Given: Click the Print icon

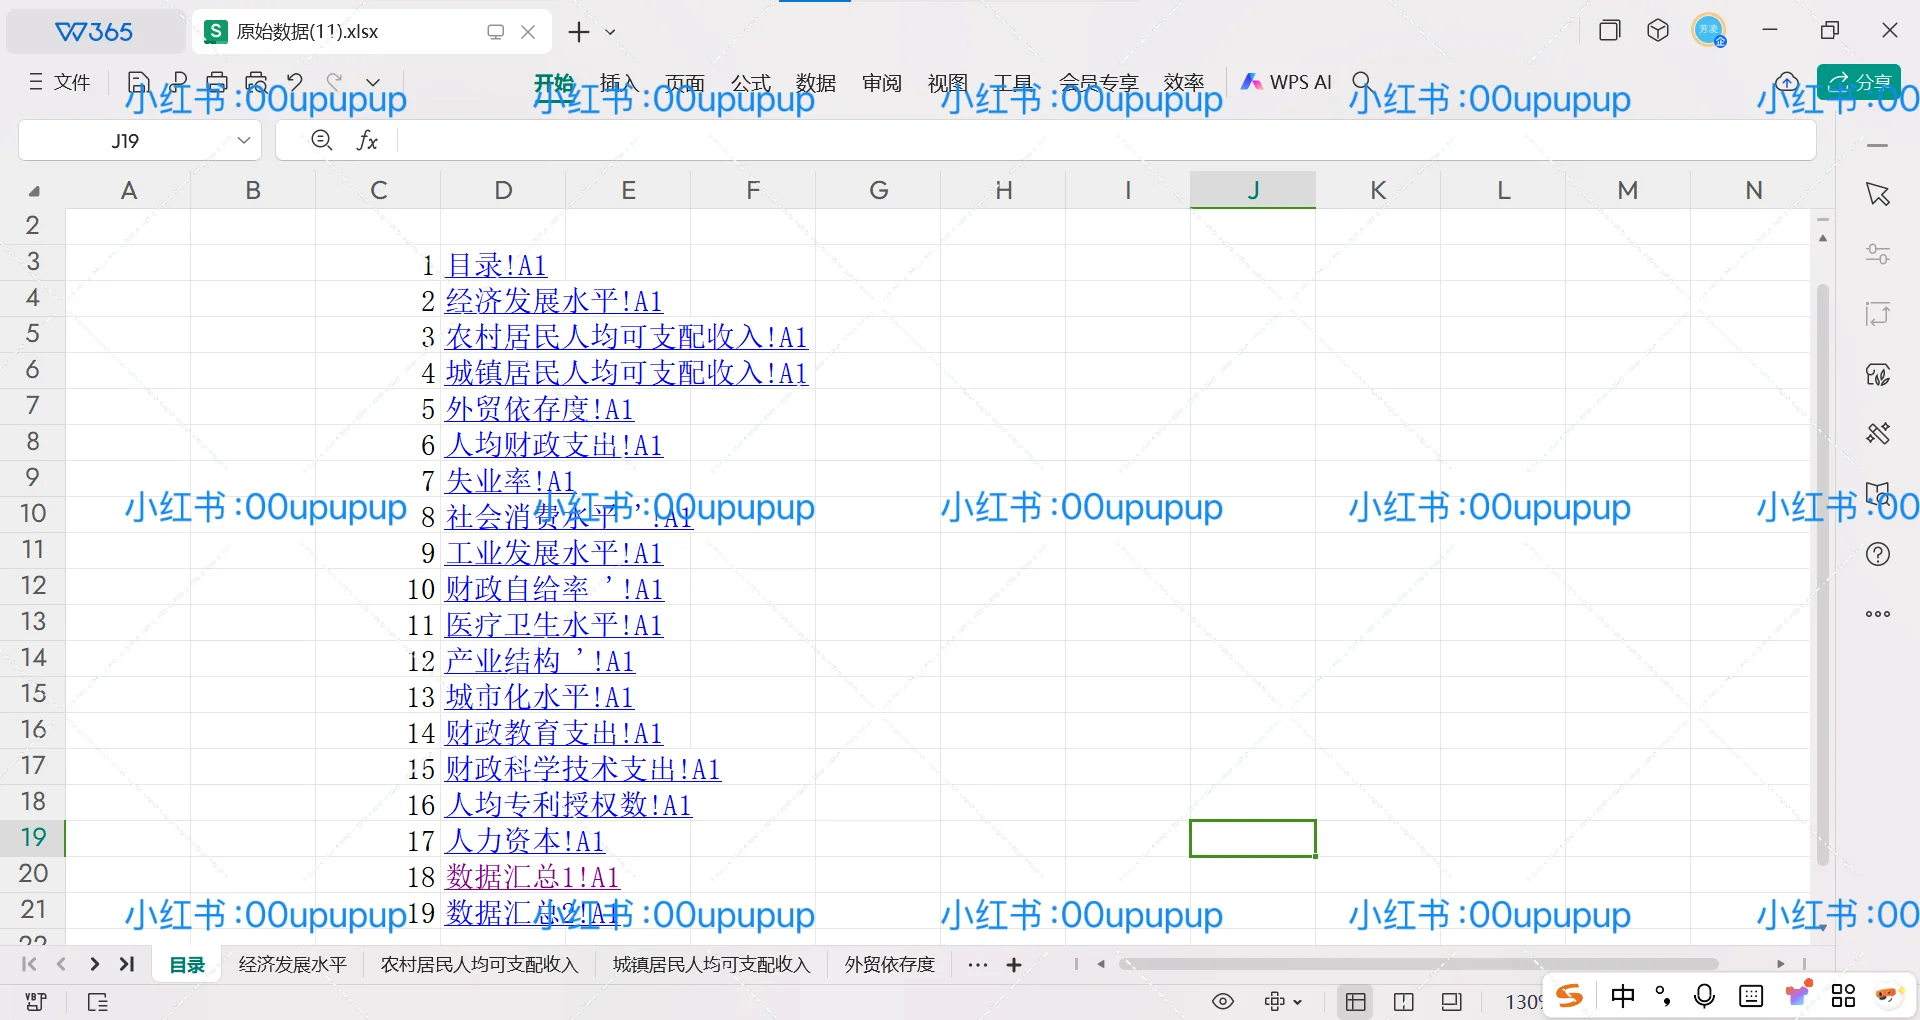Looking at the screenshot, I should point(218,82).
